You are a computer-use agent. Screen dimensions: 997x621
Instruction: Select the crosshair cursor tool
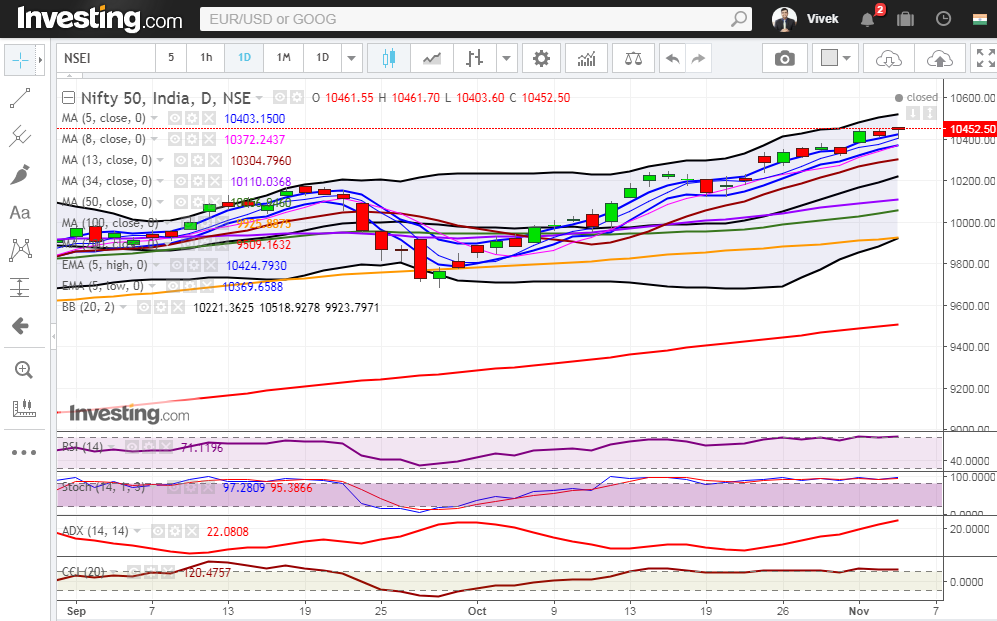20,60
